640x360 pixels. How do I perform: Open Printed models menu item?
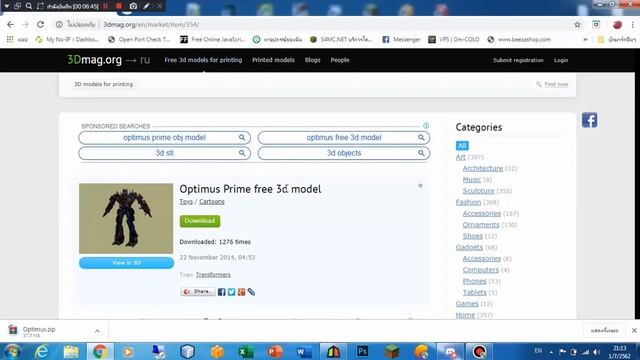pos(273,60)
